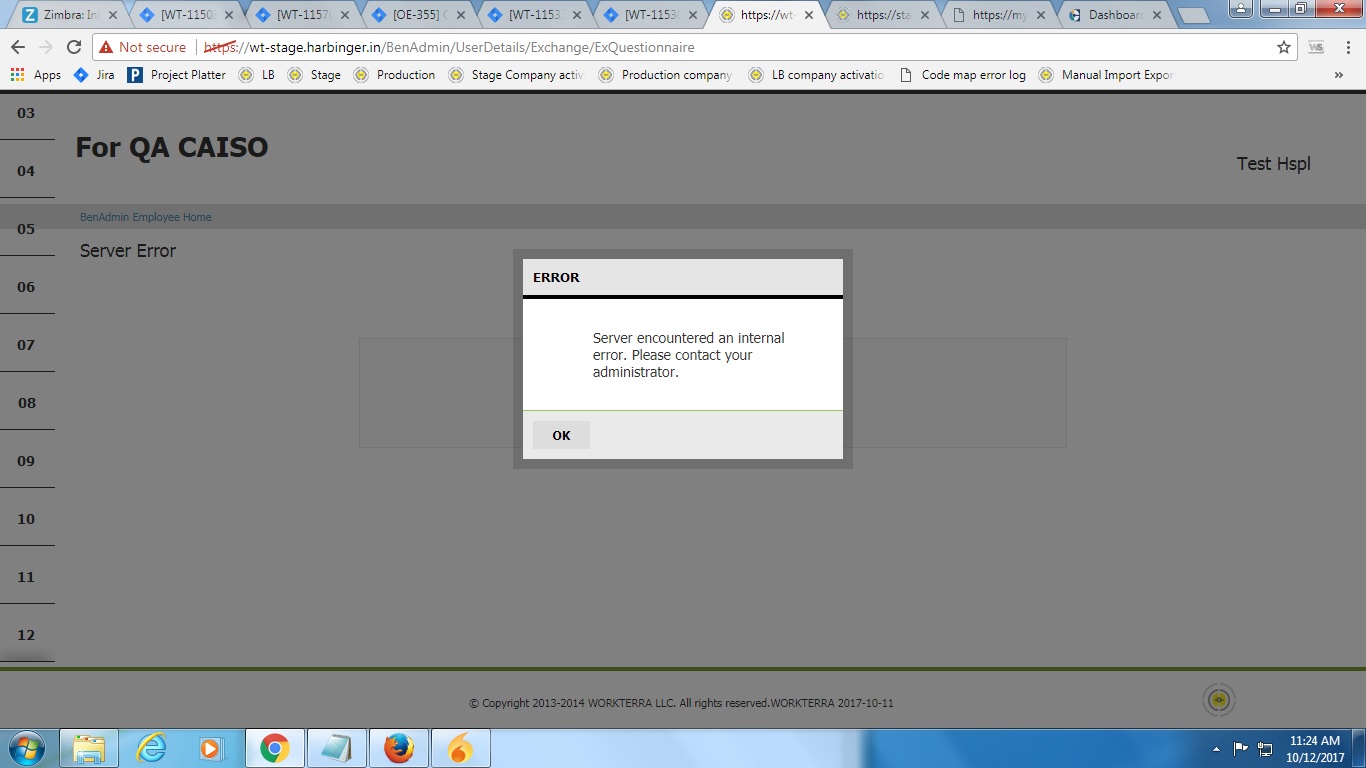Open a new browser tab
The height and width of the screenshot is (768, 1366).
pyautogui.click(x=1194, y=16)
